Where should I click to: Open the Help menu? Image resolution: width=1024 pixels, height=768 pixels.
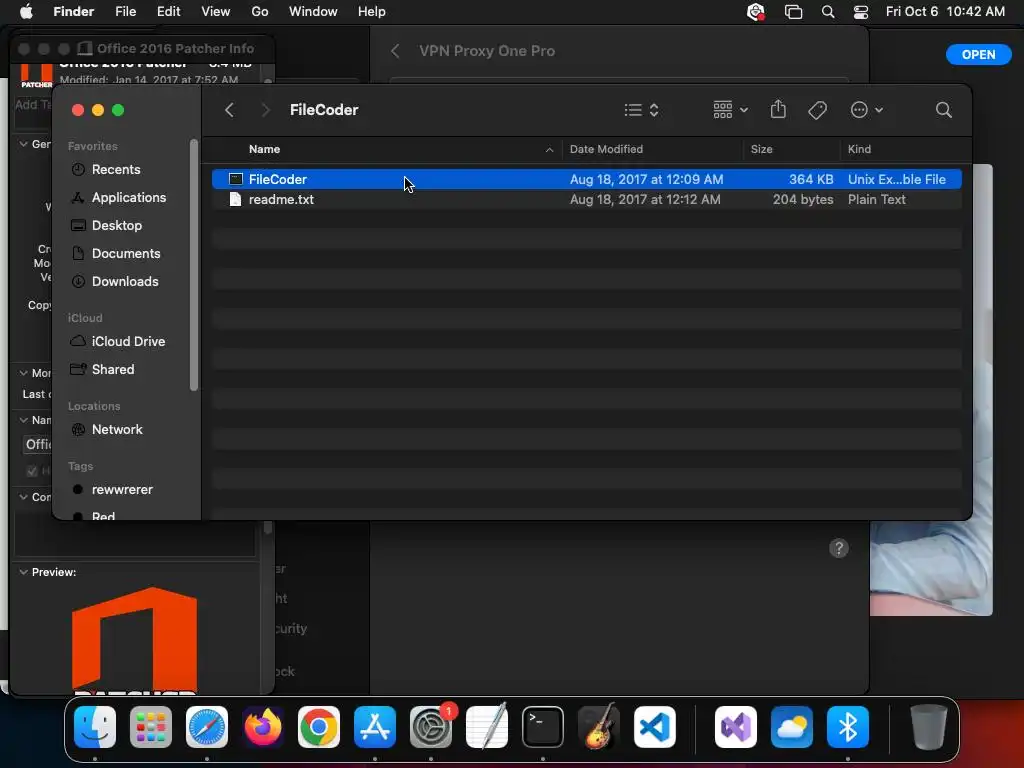point(372,12)
